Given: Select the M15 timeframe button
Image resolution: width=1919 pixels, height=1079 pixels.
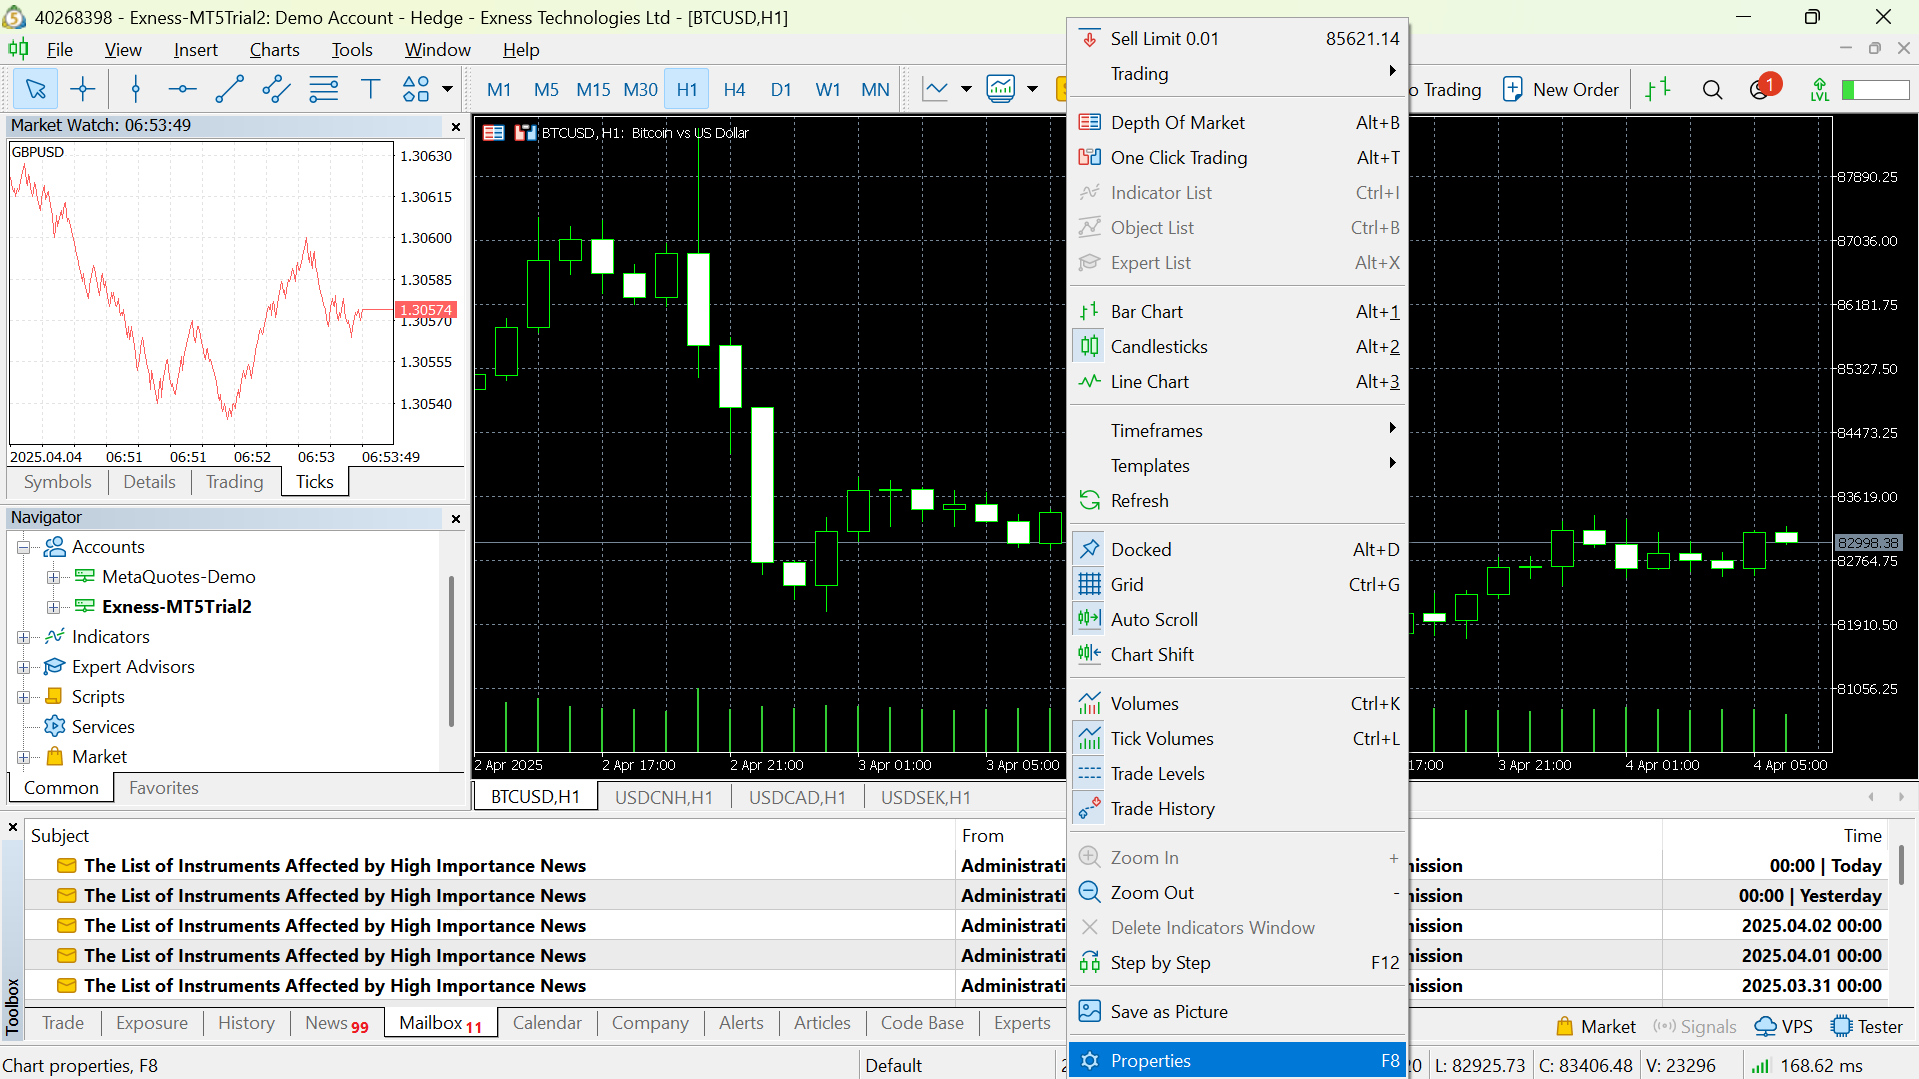Looking at the screenshot, I should (593, 89).
